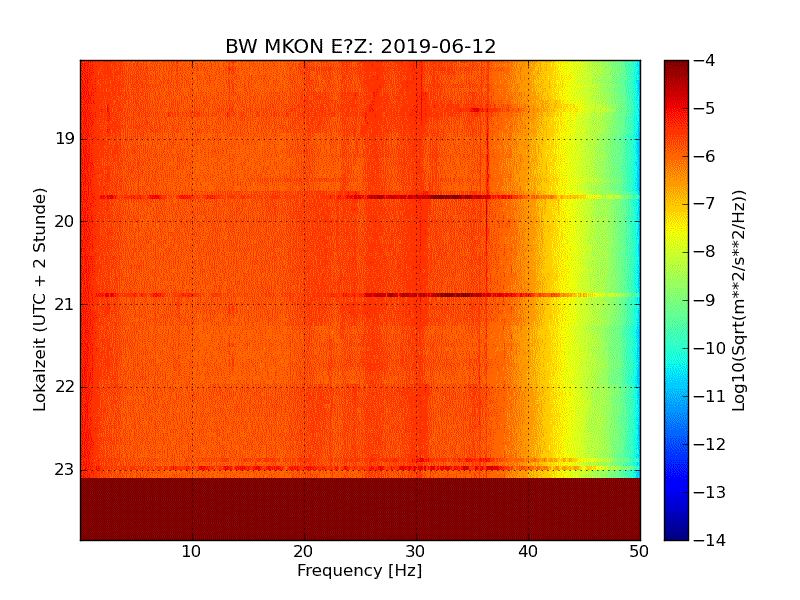Click the −8 colorbar tick label
The width and height of the screenshot is (800, 600).
click(x=705, y=252)
